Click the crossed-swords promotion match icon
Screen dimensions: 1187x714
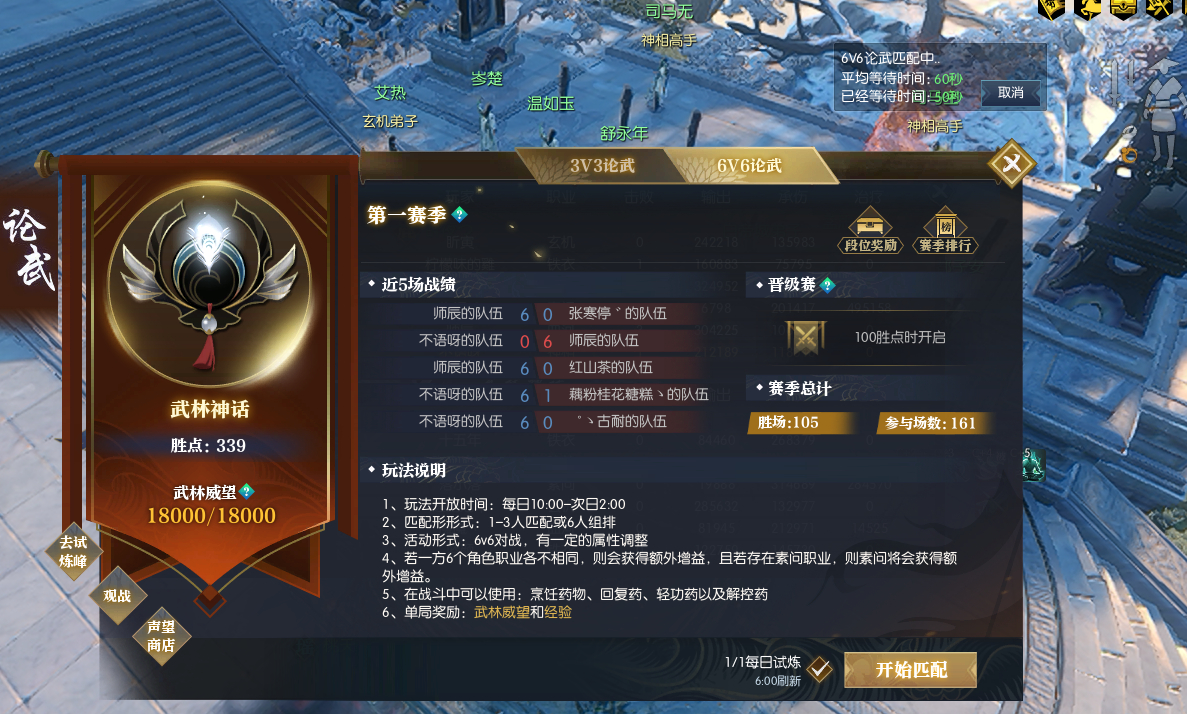tap(805, 338)
